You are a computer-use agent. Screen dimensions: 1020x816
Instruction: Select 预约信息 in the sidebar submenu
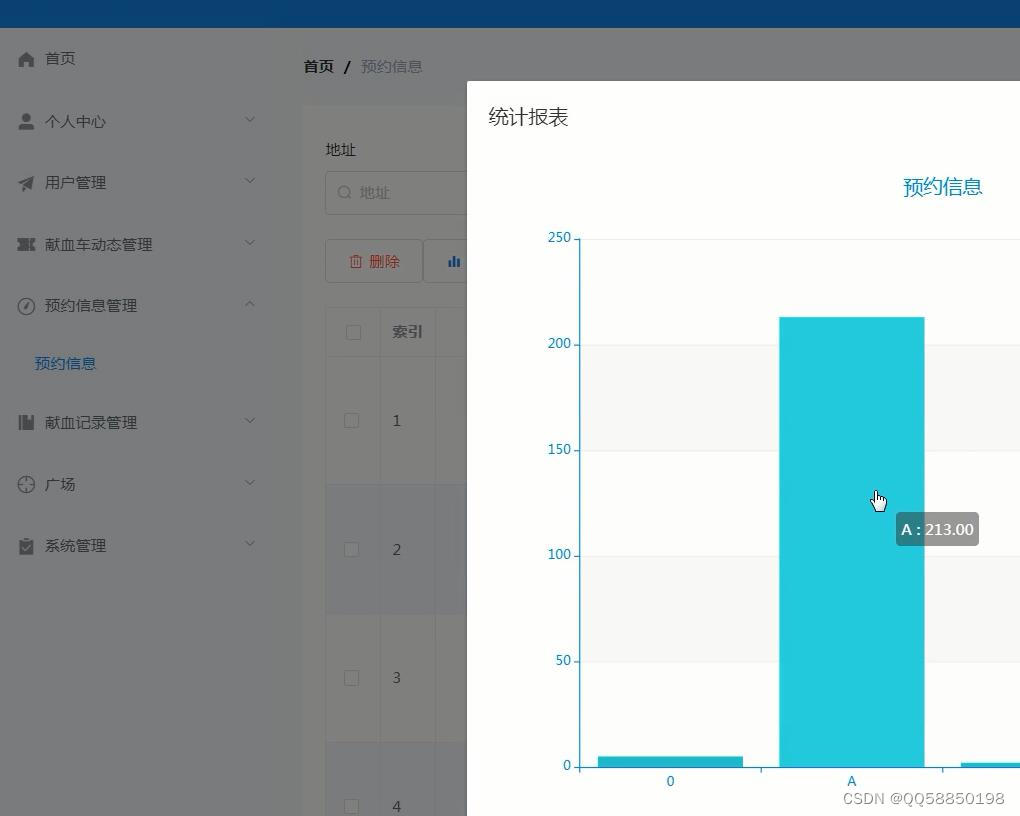pos(65,363)
